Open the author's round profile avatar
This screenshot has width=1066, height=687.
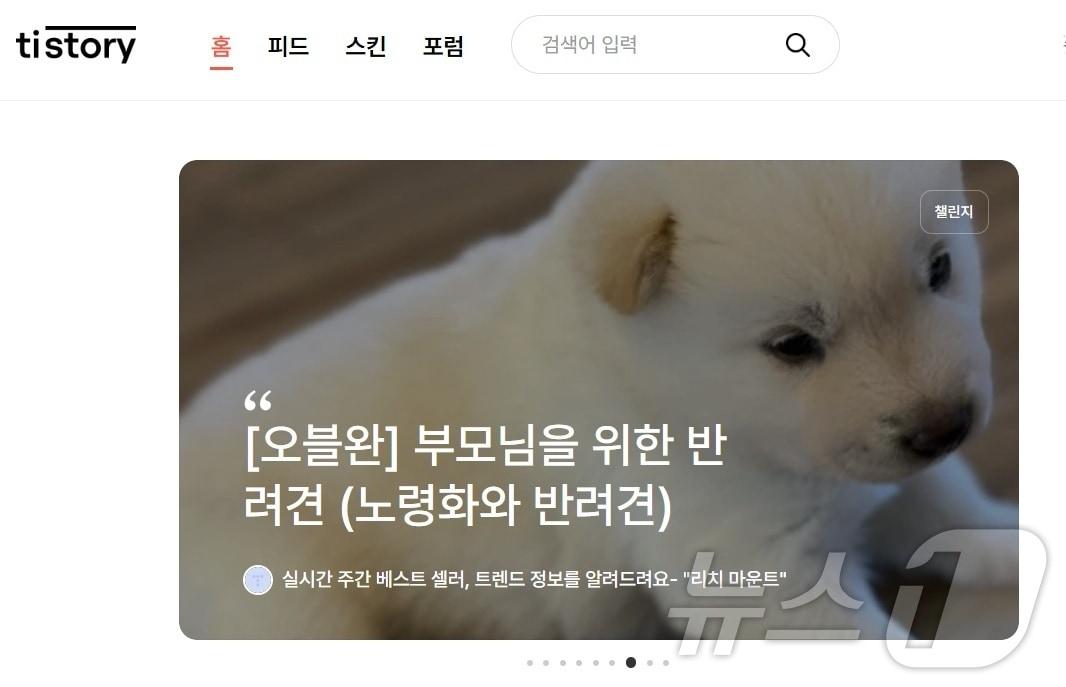point(258,580)
